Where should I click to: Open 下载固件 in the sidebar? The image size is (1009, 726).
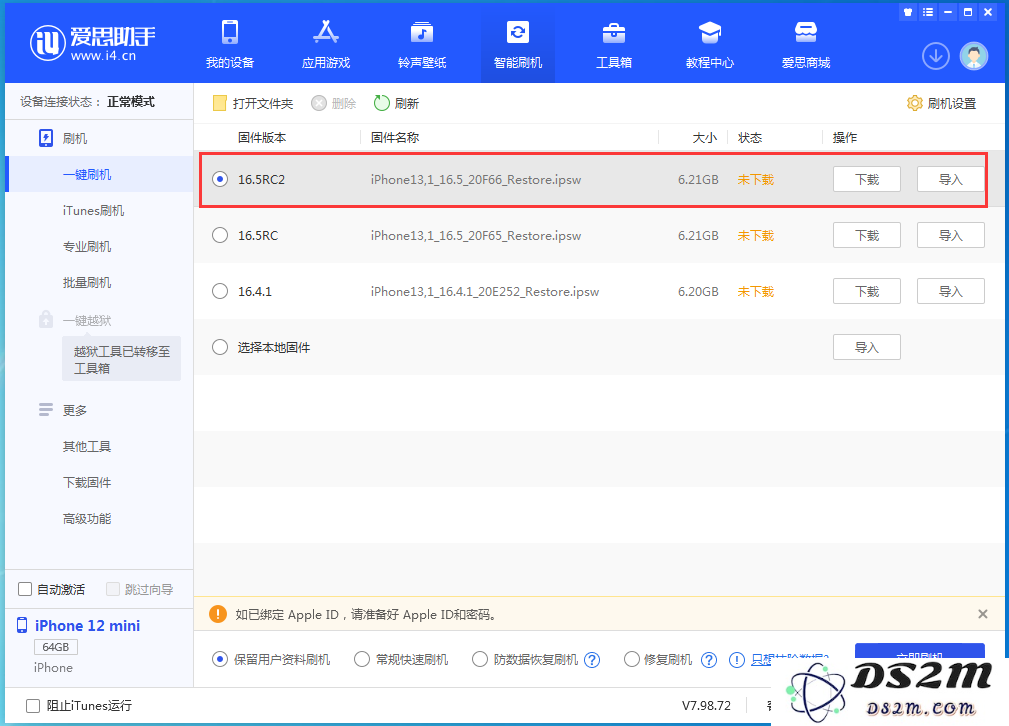pyautogui.click(x=87, y=482)
